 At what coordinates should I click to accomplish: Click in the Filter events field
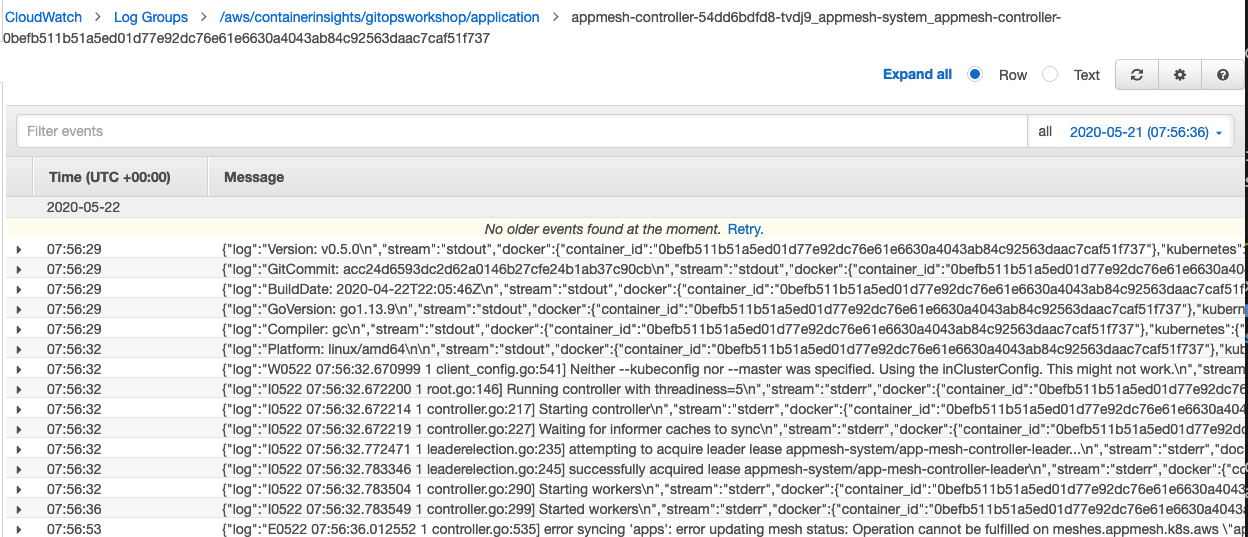tap(520, 132)
